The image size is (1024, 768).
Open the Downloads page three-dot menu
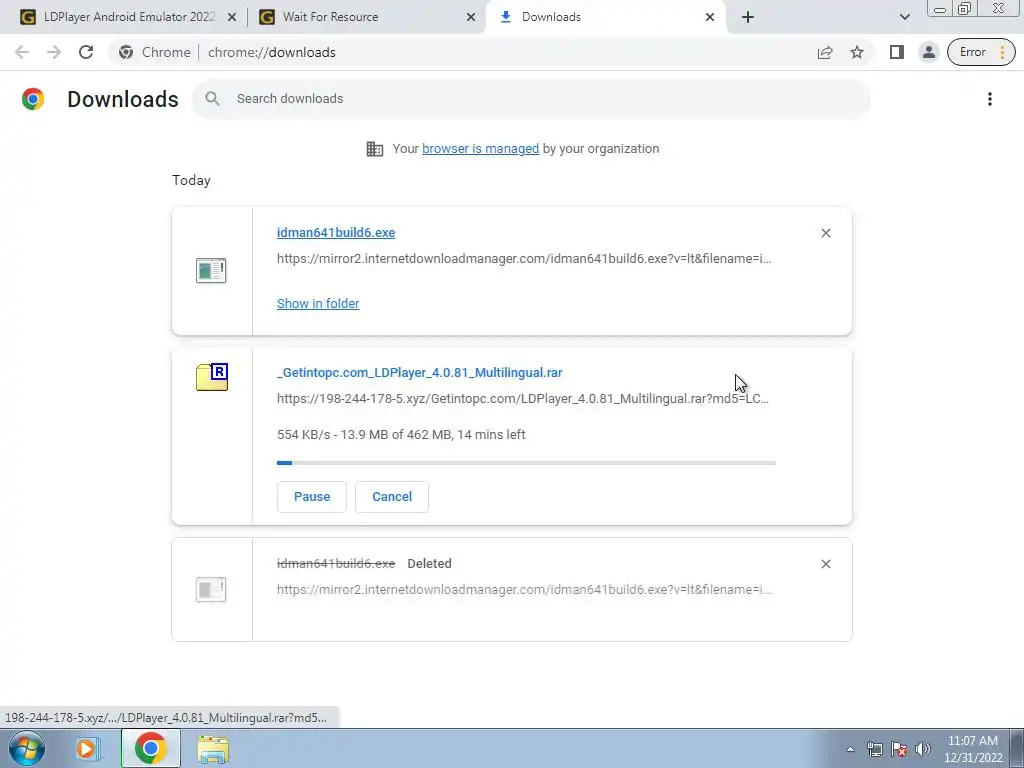pos(989,99)
